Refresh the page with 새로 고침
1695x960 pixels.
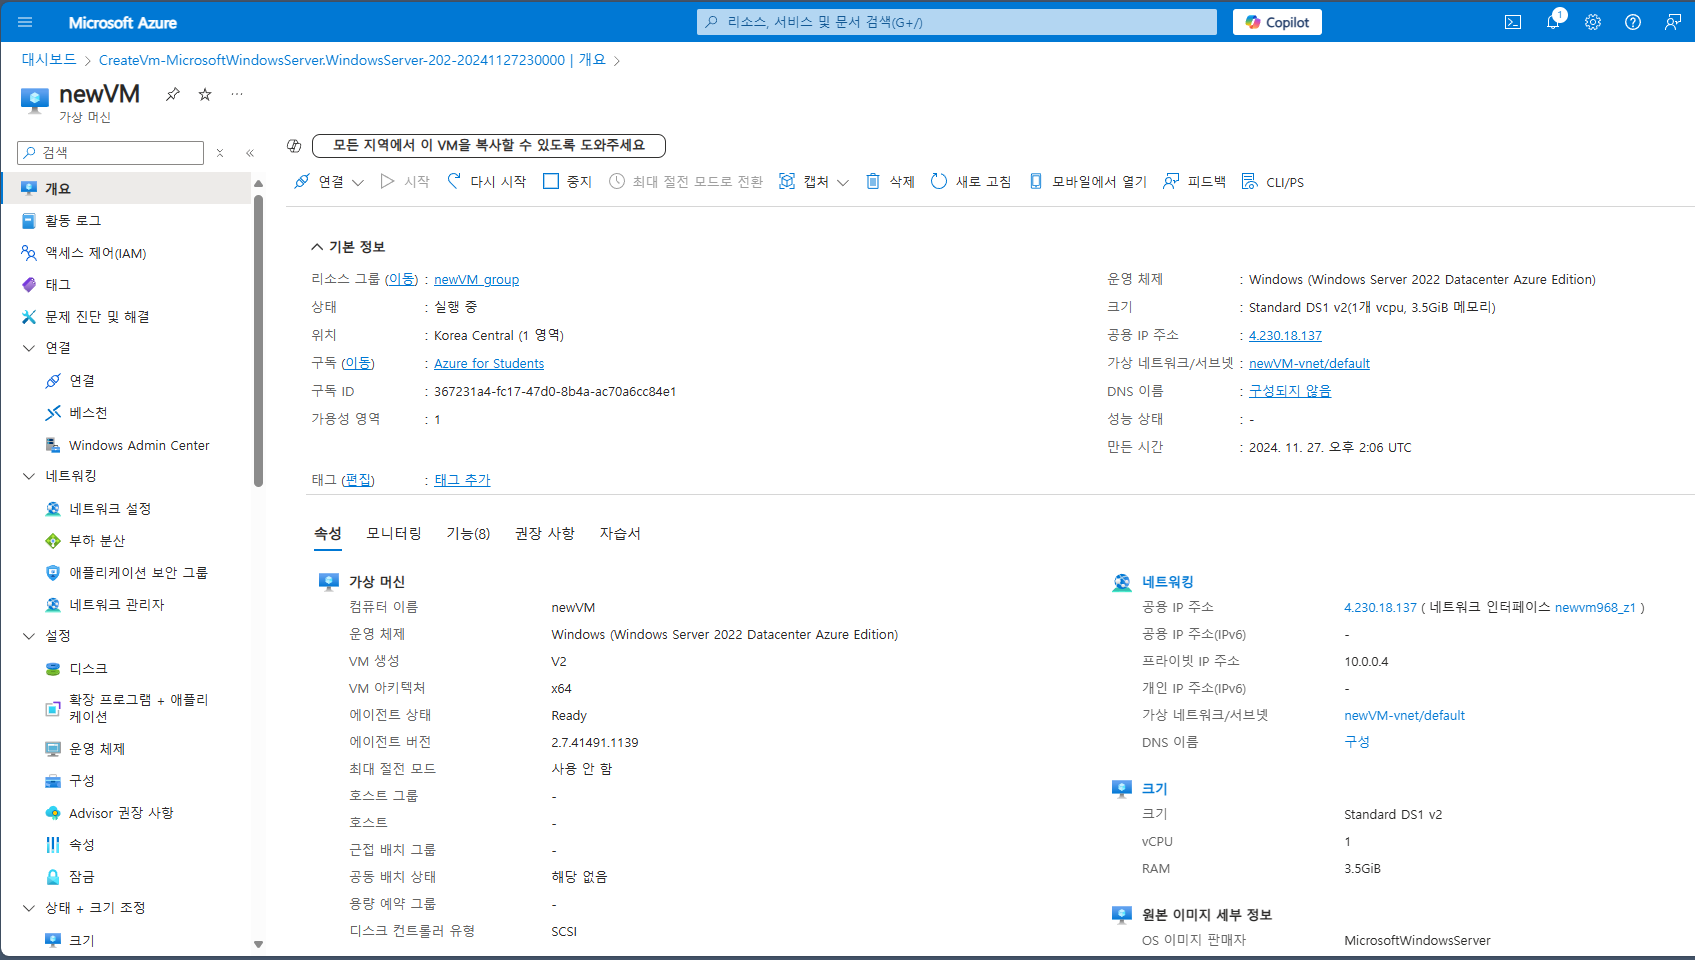pos(971,181)
